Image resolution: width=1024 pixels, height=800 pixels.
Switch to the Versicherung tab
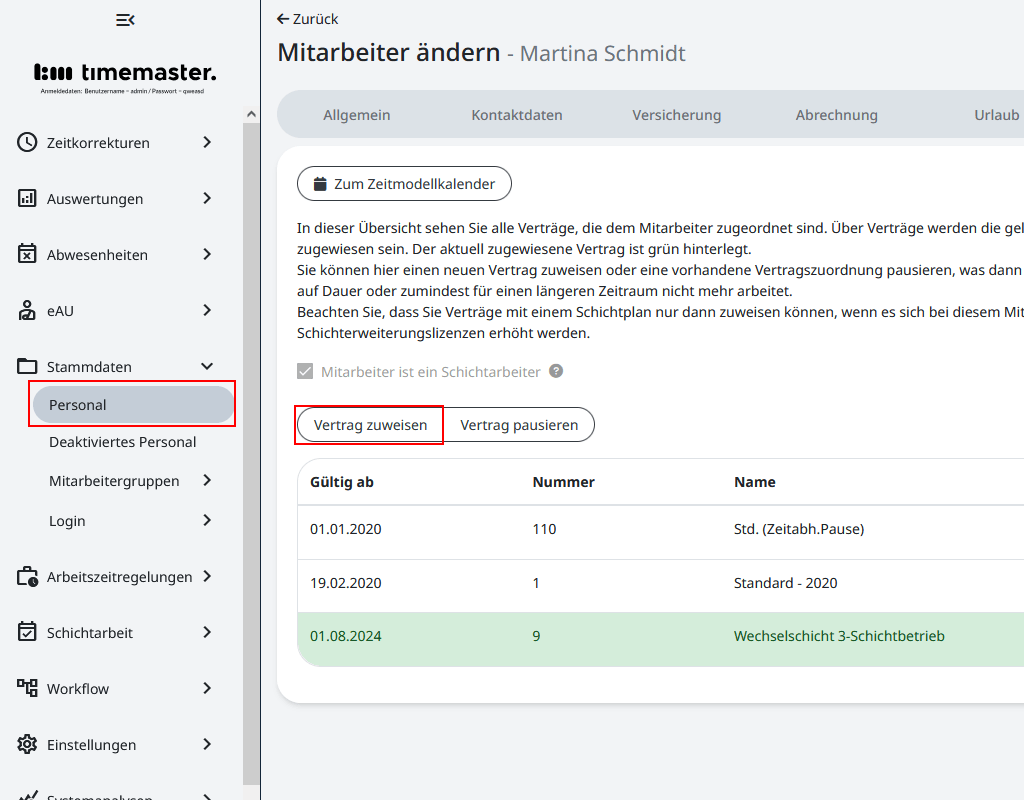(x=676, y=114)
